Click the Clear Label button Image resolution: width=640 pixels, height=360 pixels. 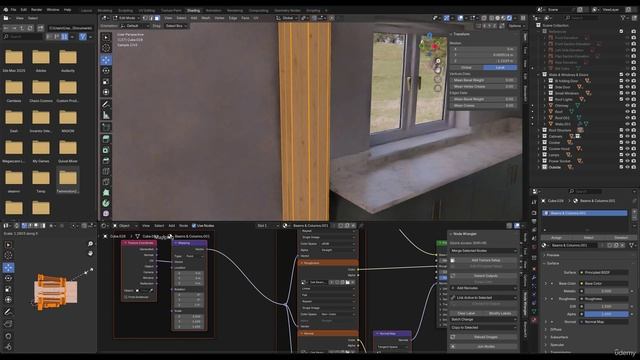click(x=466, y=313)
